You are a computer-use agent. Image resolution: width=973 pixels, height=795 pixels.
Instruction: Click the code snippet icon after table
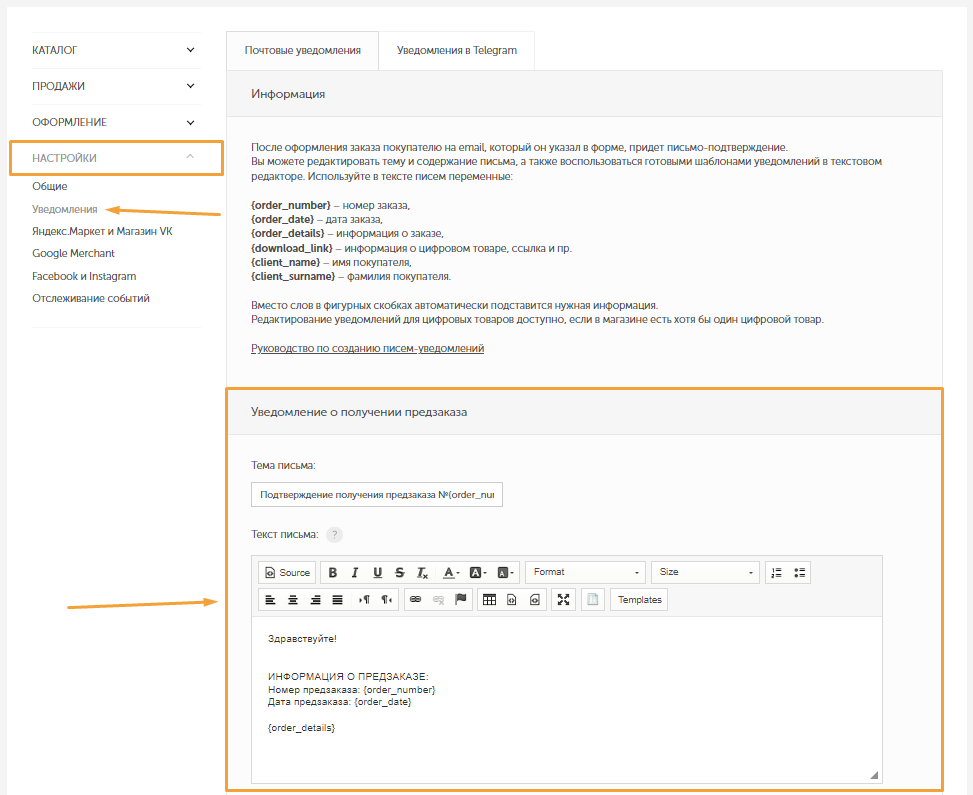coord(511,600)
